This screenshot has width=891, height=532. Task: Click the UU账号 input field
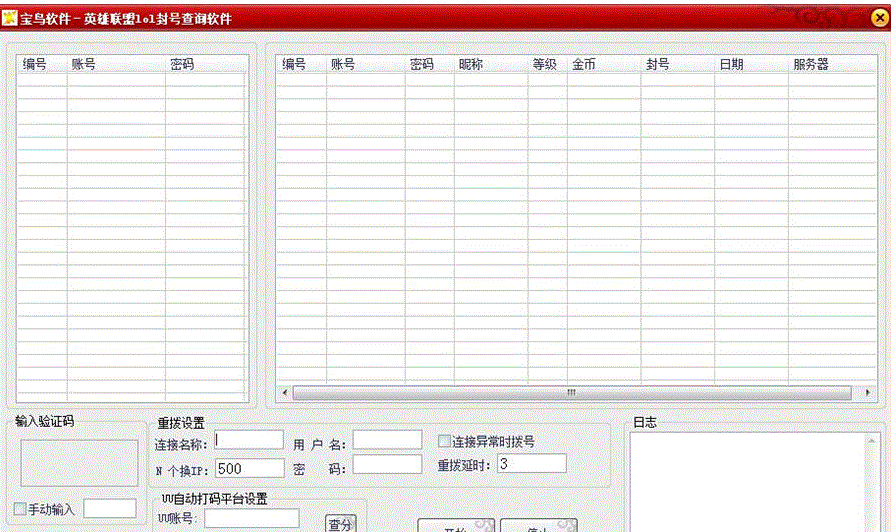[252, 518]
